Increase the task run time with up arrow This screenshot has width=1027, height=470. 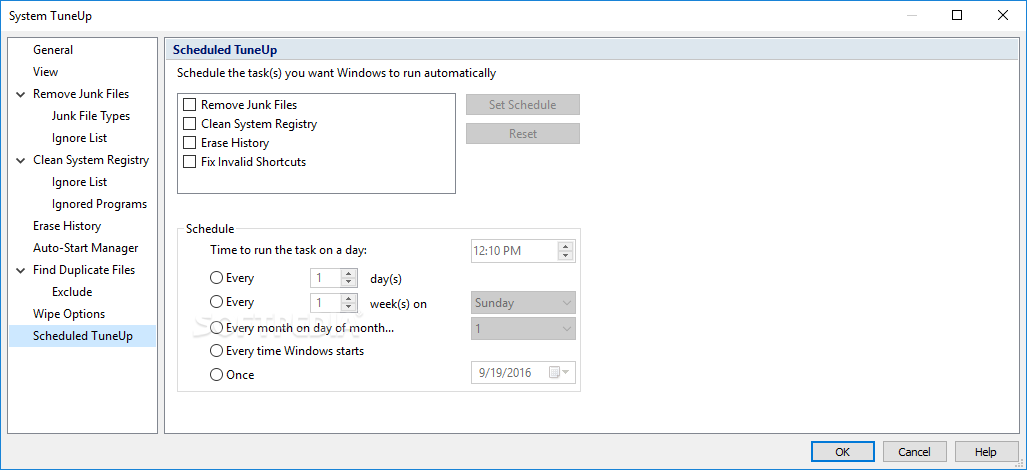(566, 246)
